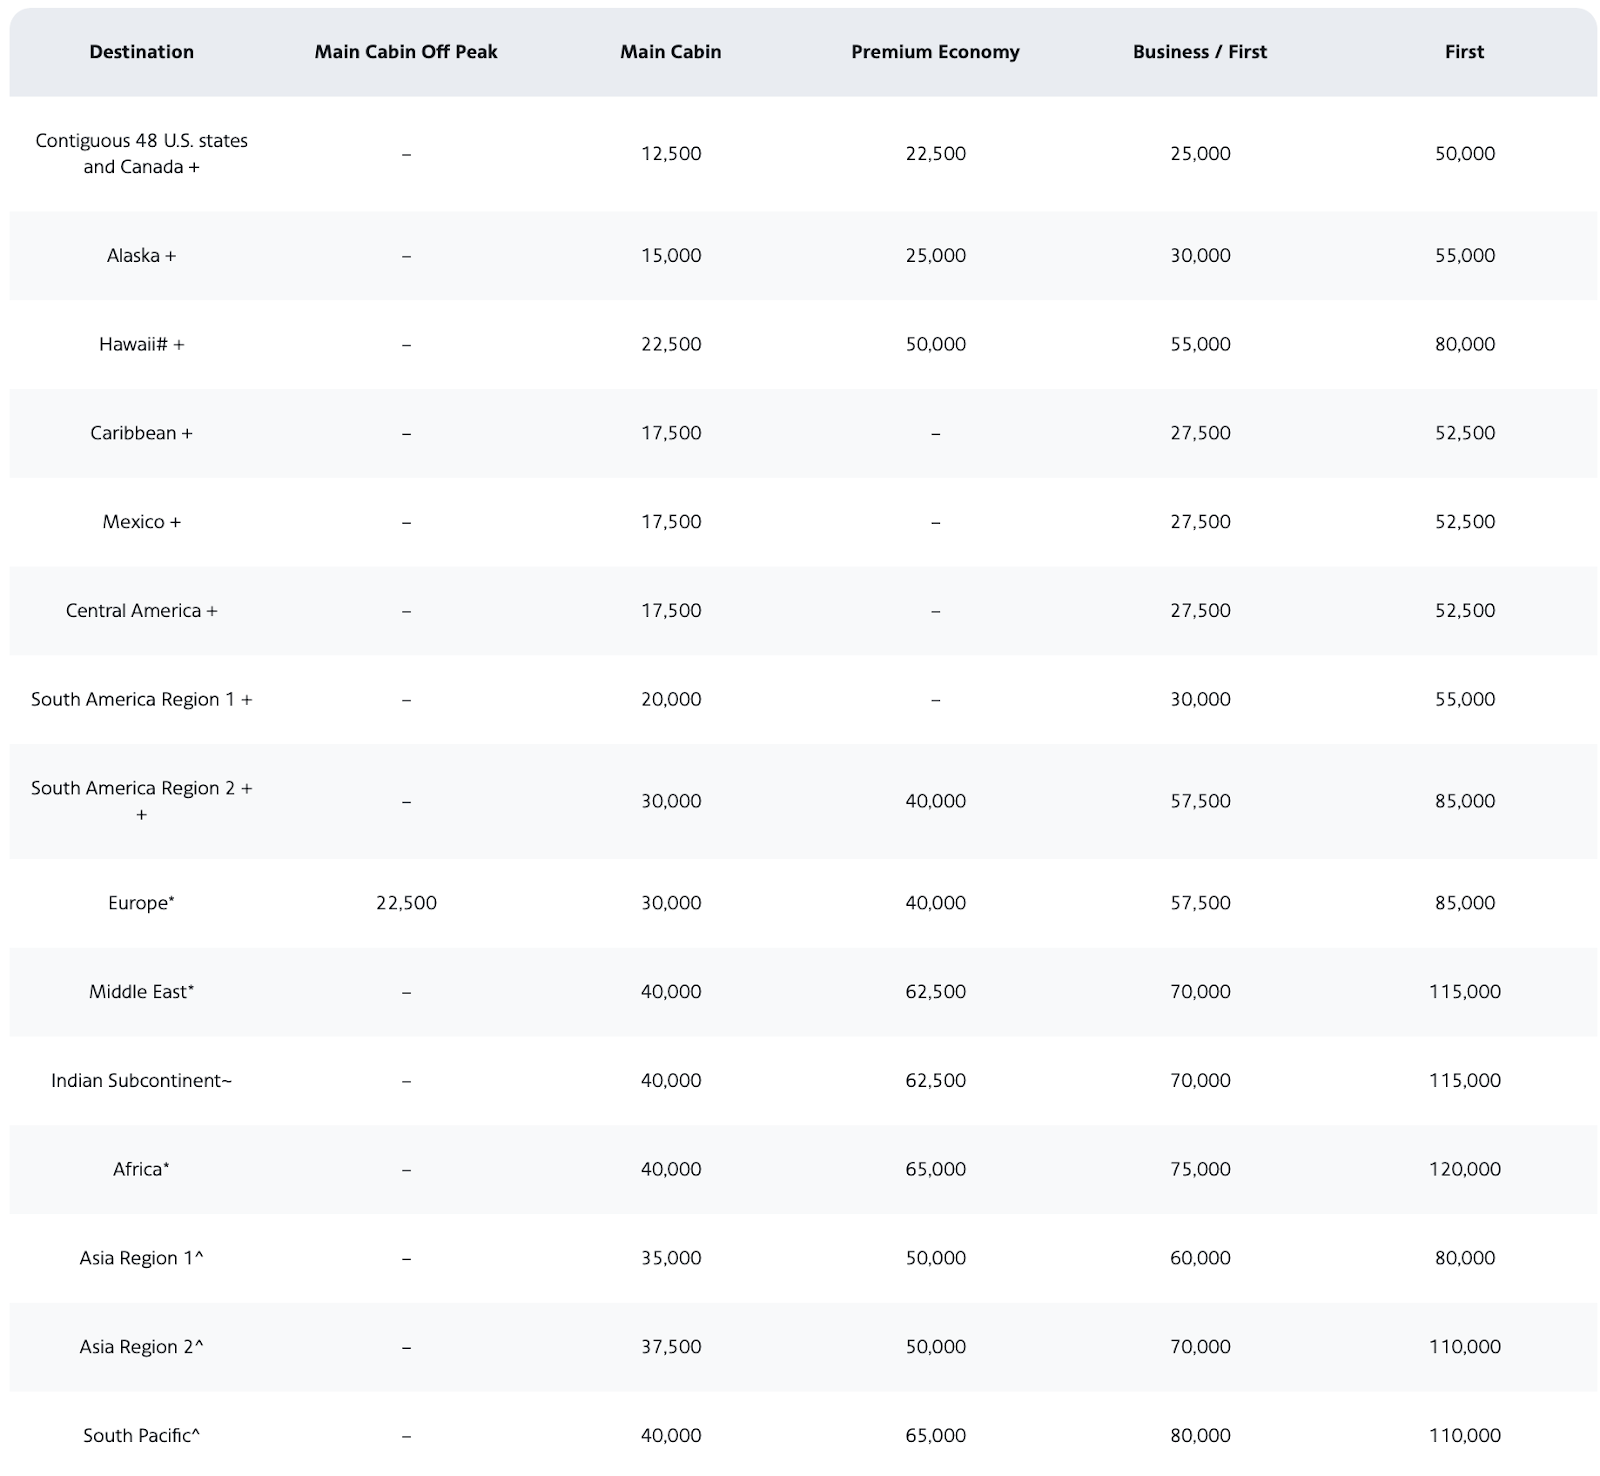Select the Caribbean destination label
The width and height of the screenshot is (1600, 1476).
pos(141,433)
